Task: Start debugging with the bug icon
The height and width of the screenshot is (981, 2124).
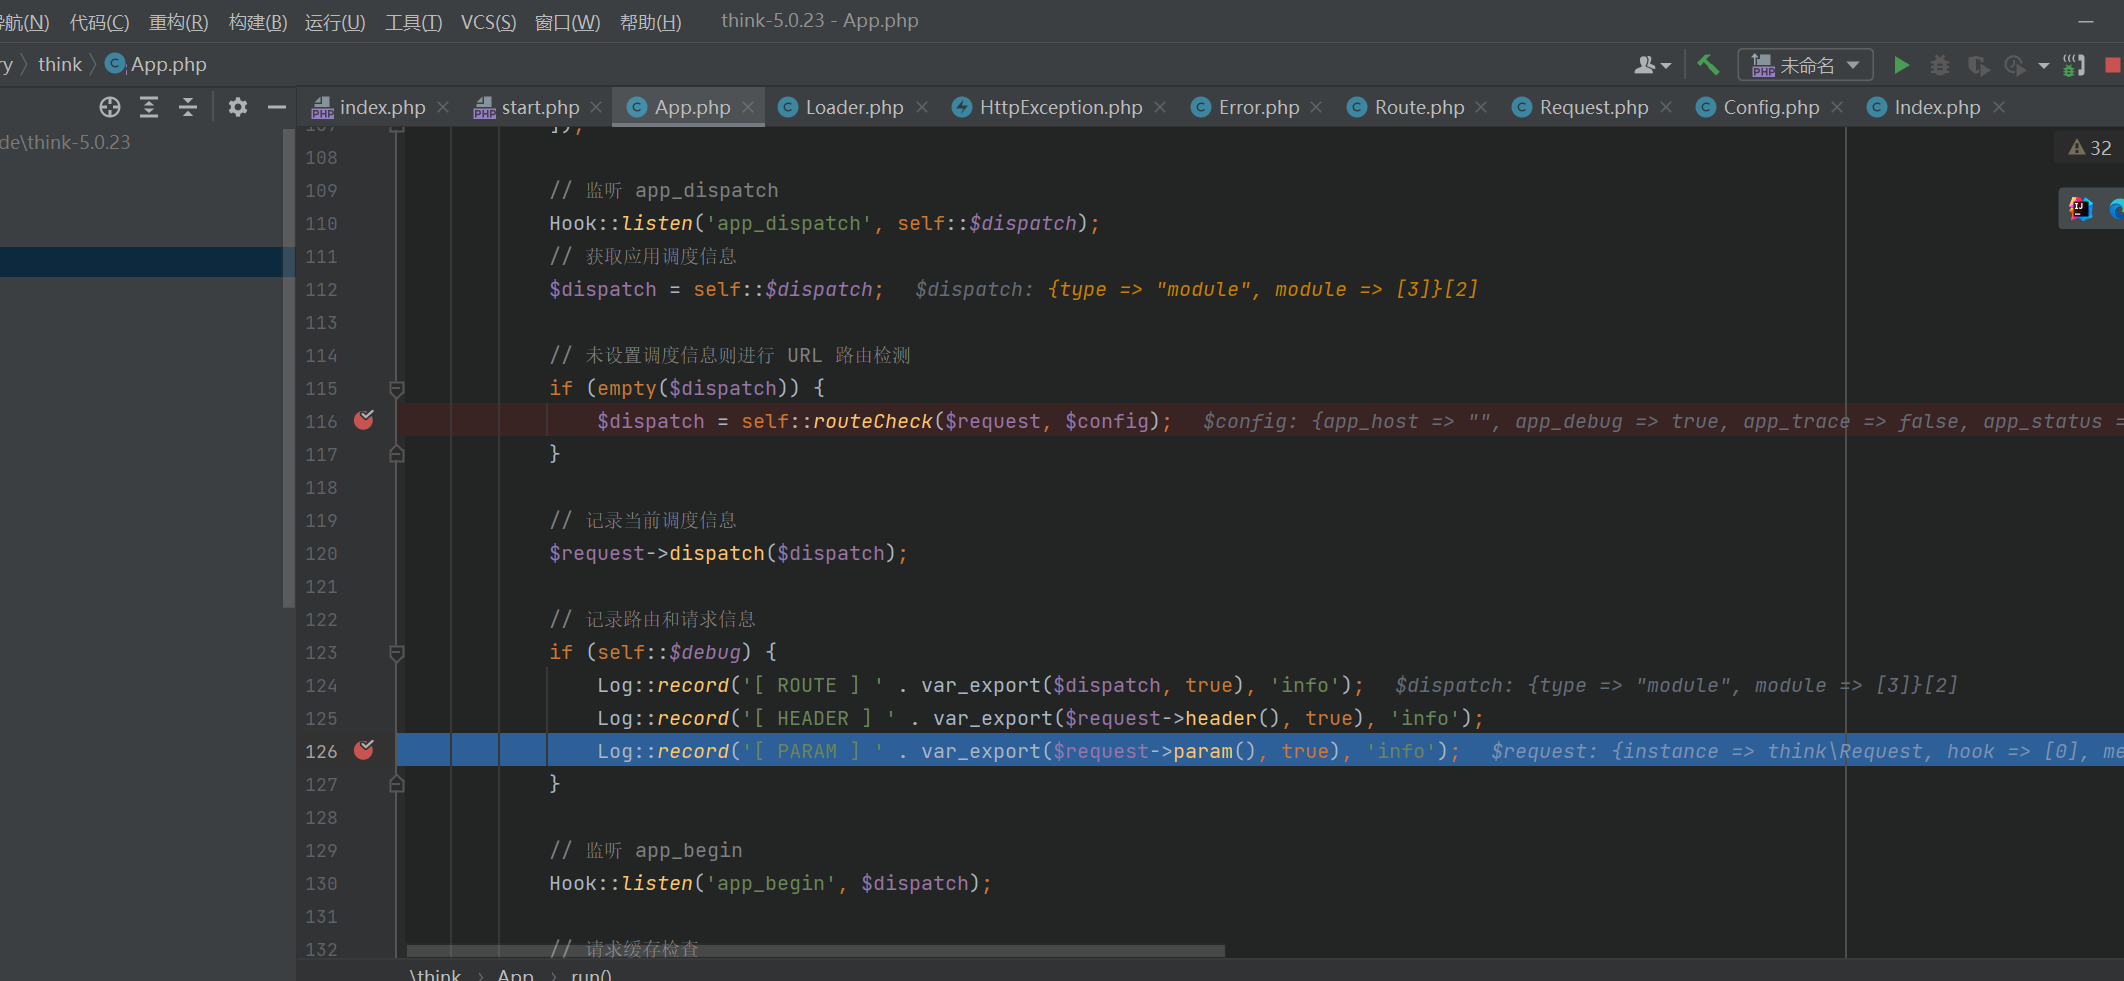Action: pyautogui.click(x=1939, y=65)
